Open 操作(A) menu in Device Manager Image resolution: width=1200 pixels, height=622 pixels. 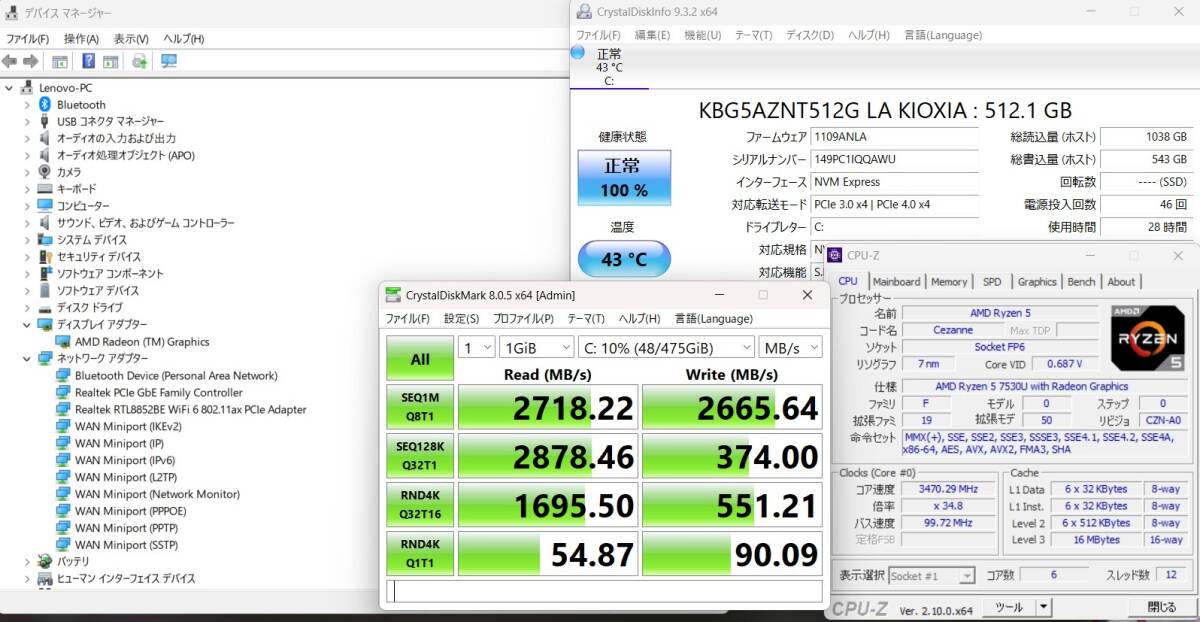click(81, 38)
